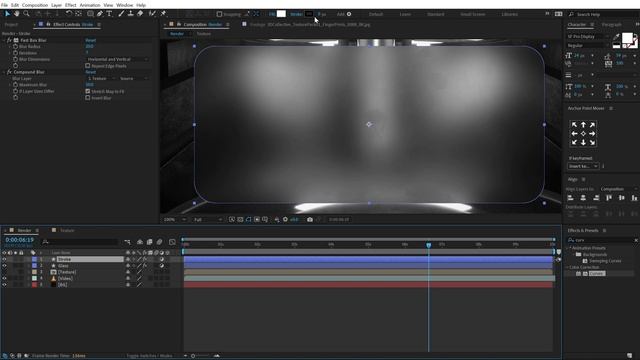Open viewer resolution Full dropdown
Image resolution: width=640 pixels, height=360 pixels.
pos(208,220)
